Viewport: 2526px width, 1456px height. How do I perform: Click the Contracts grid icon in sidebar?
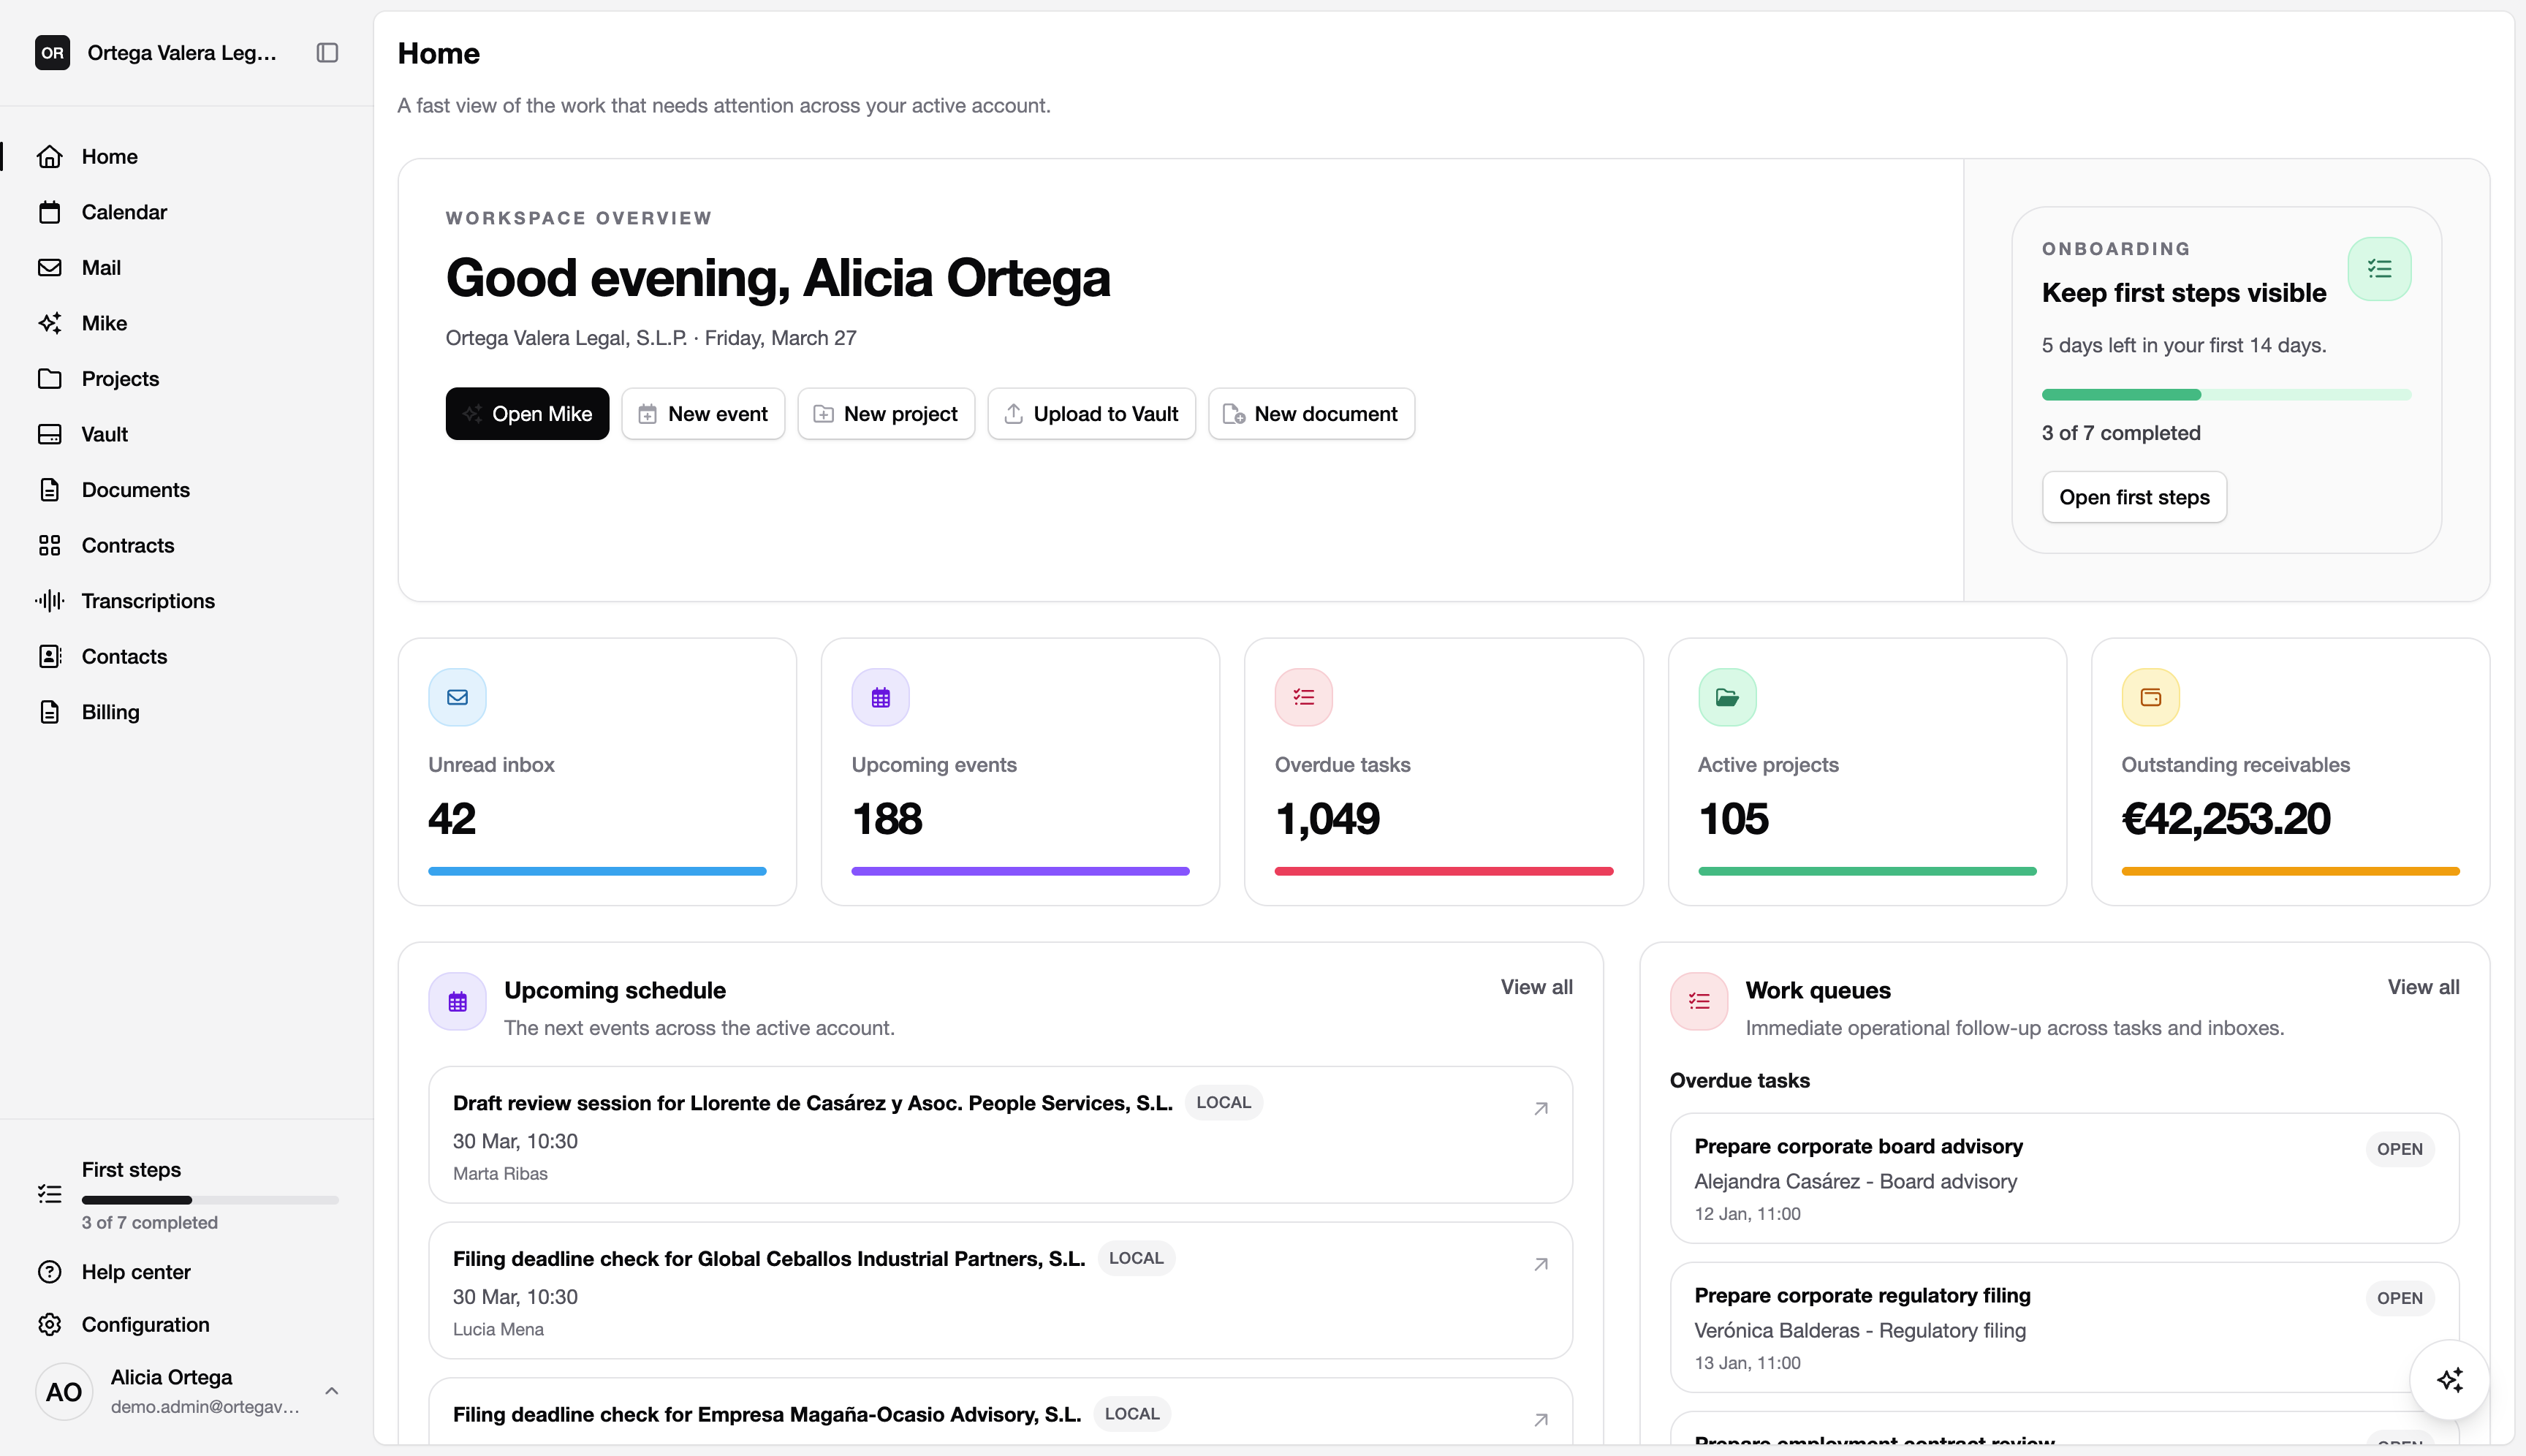pos(50,545)
